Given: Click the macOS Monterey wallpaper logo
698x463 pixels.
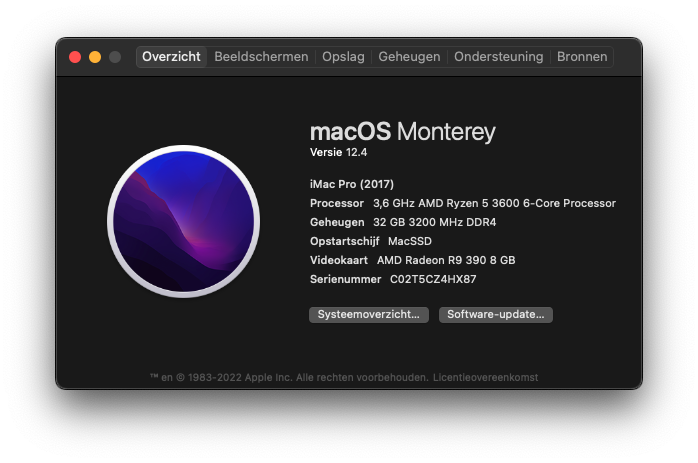Looking at the screenshot, I should (183, 221).
